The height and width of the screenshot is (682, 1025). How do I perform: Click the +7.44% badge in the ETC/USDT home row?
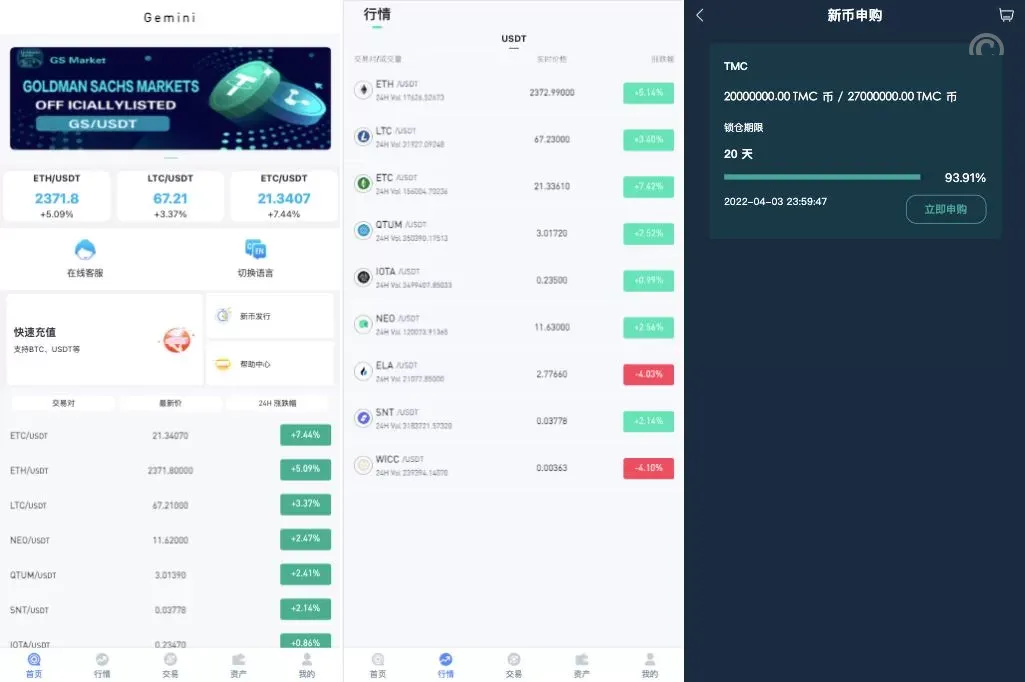pyautogui.click(x=305, y=435)
